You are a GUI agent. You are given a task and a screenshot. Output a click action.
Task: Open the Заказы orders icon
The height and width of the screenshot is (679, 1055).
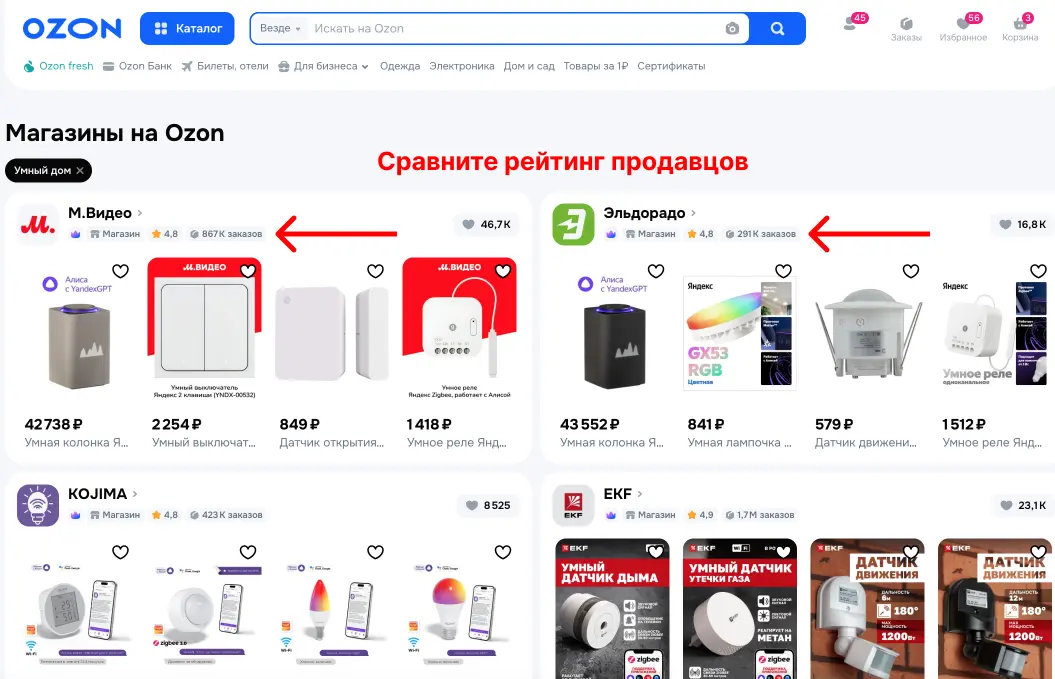(x=906, y=28)
